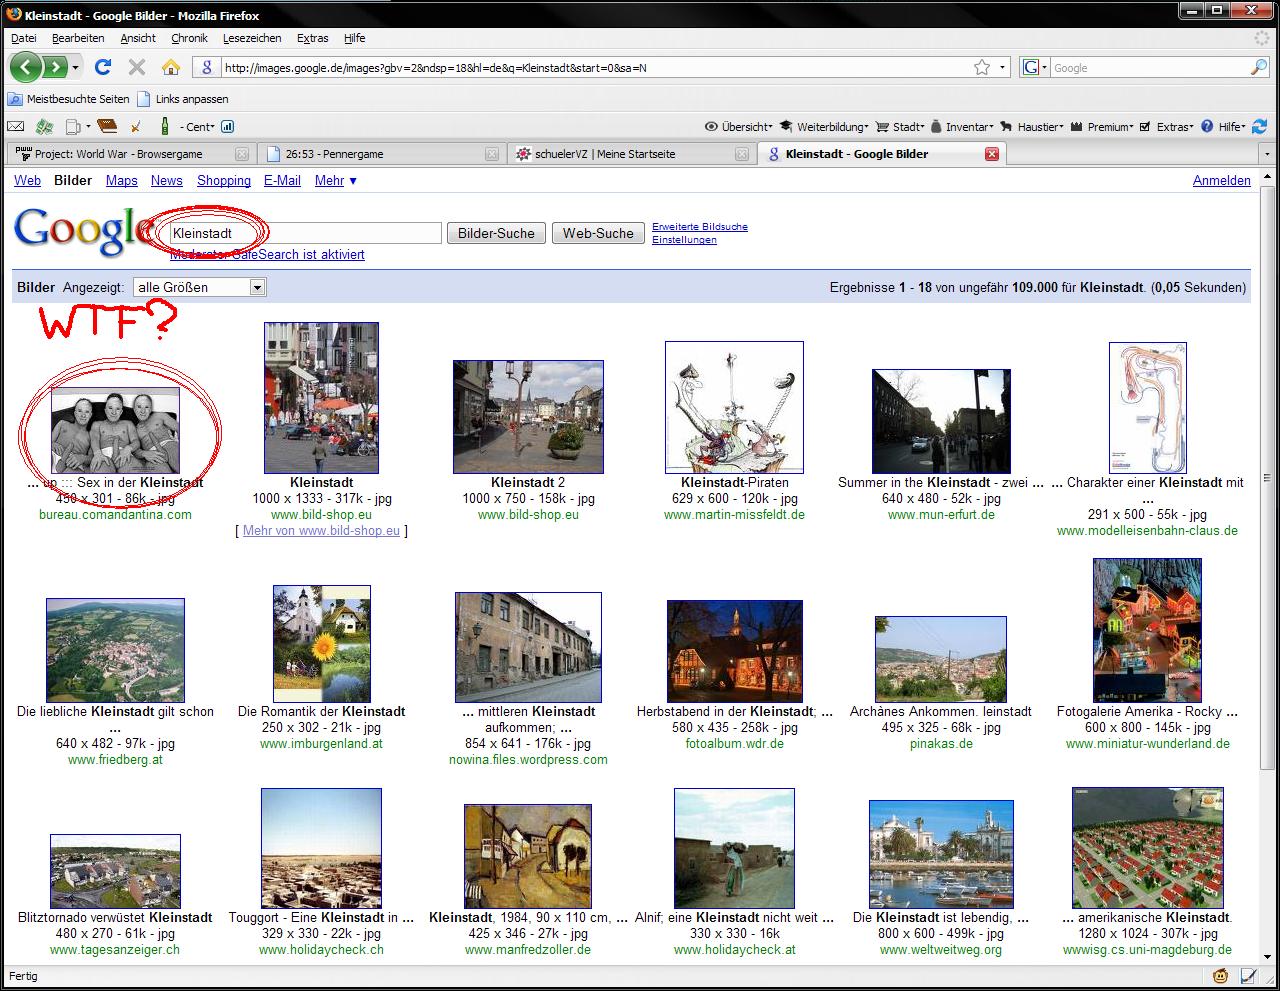Click the Web-Suche button
Image resolution: width=1280 pixels, height=991 pixels.
coord(598,233)
